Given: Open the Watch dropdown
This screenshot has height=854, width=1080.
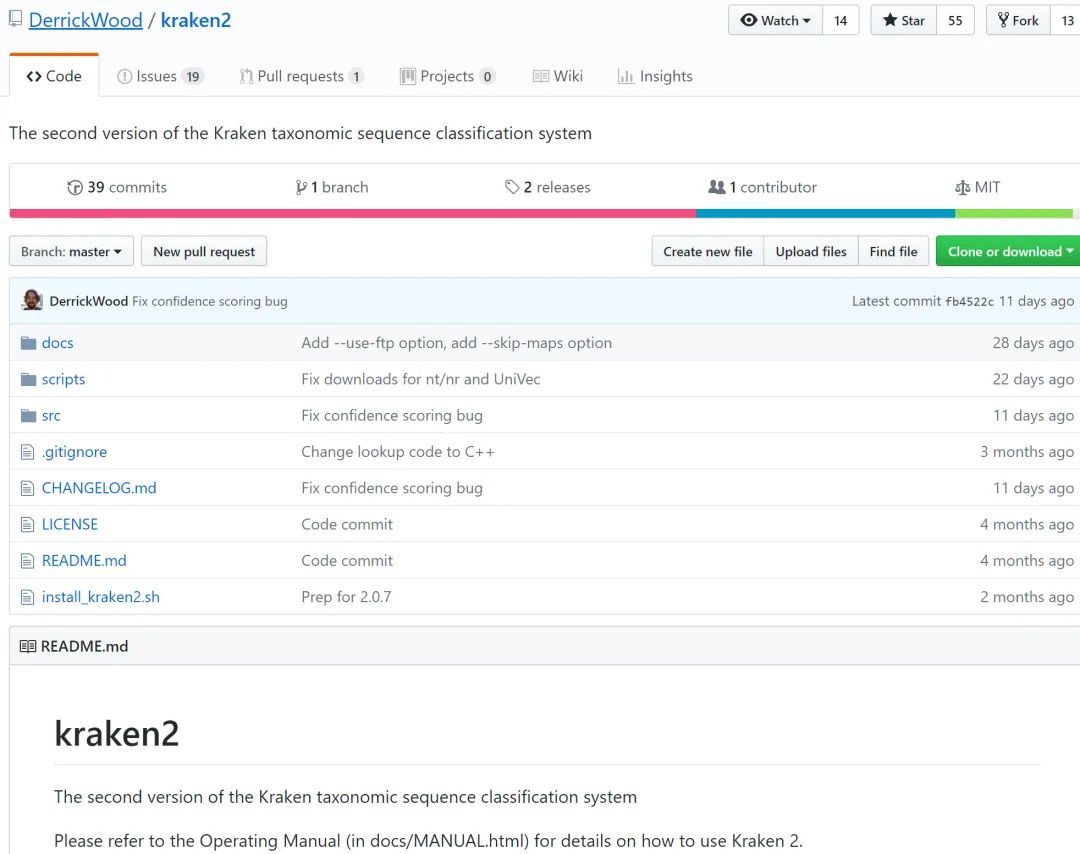Looking at the screenshot, I should point(776,20).
